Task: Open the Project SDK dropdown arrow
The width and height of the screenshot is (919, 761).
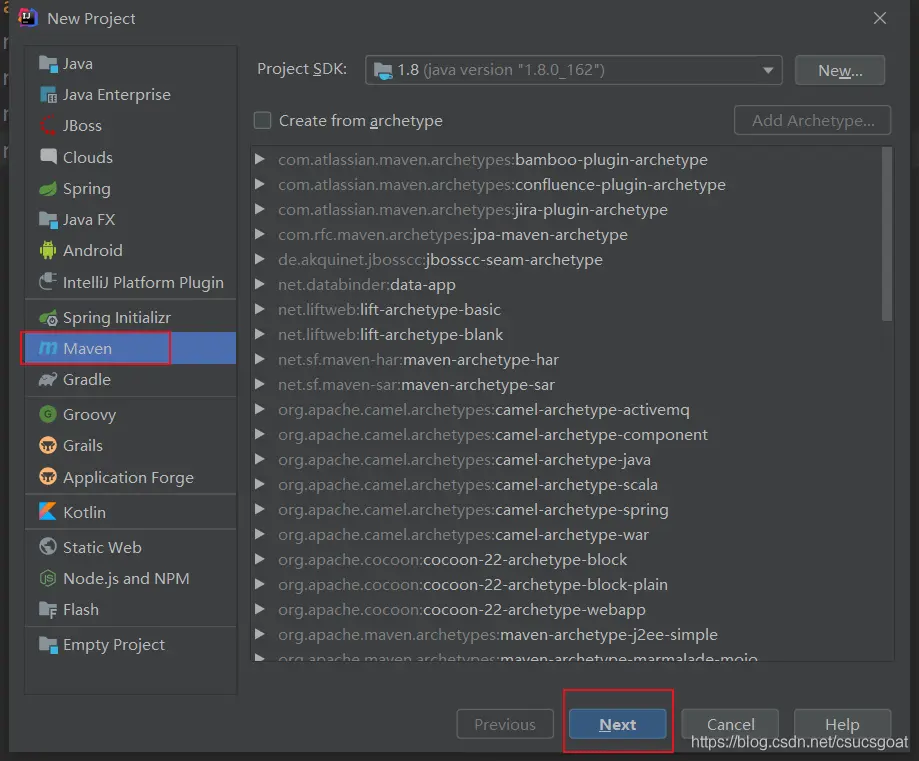Action: [x=768, y=70]
